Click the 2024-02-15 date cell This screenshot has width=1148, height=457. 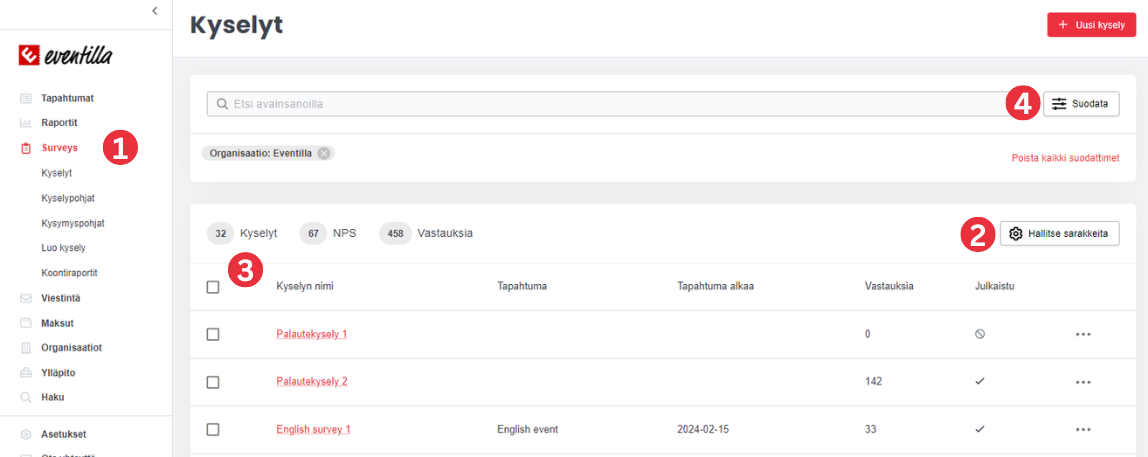(703, 429)
